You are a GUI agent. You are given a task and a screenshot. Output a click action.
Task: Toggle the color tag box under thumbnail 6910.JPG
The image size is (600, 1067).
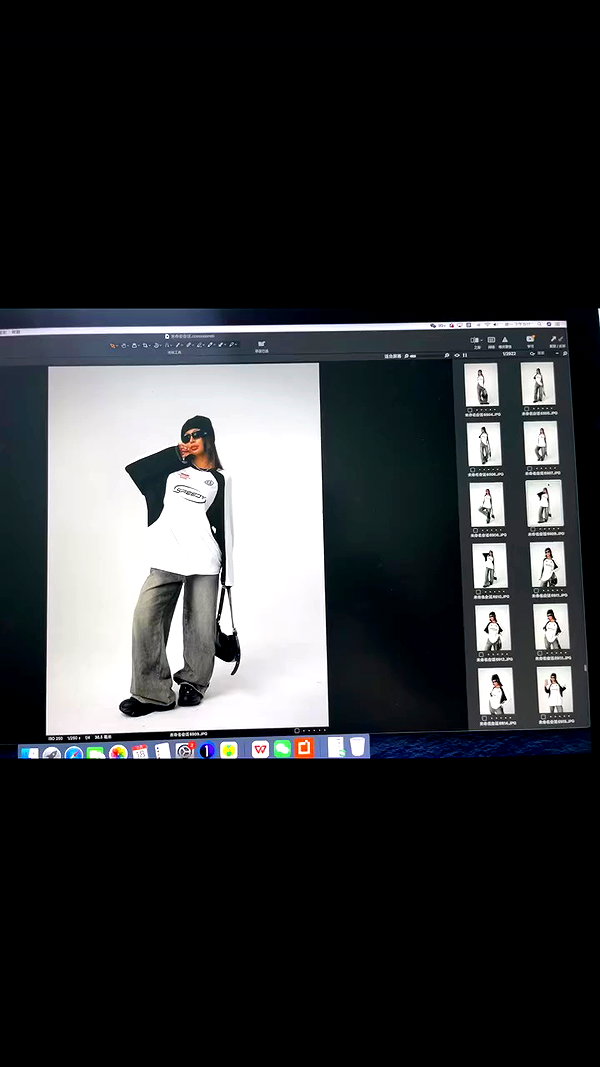(478, 592)
